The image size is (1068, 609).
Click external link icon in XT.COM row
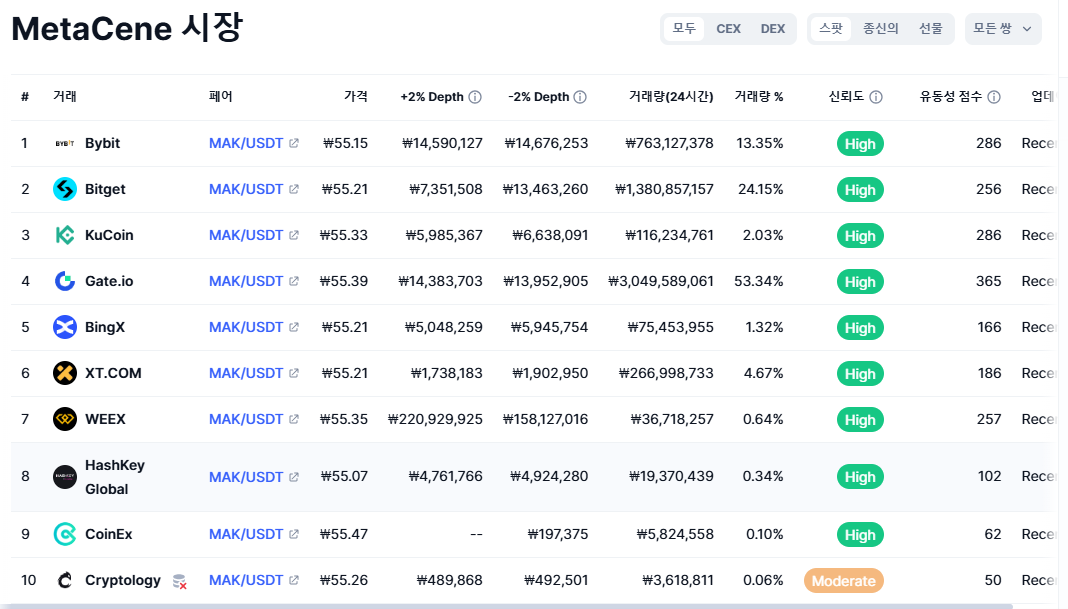(294, 373)
